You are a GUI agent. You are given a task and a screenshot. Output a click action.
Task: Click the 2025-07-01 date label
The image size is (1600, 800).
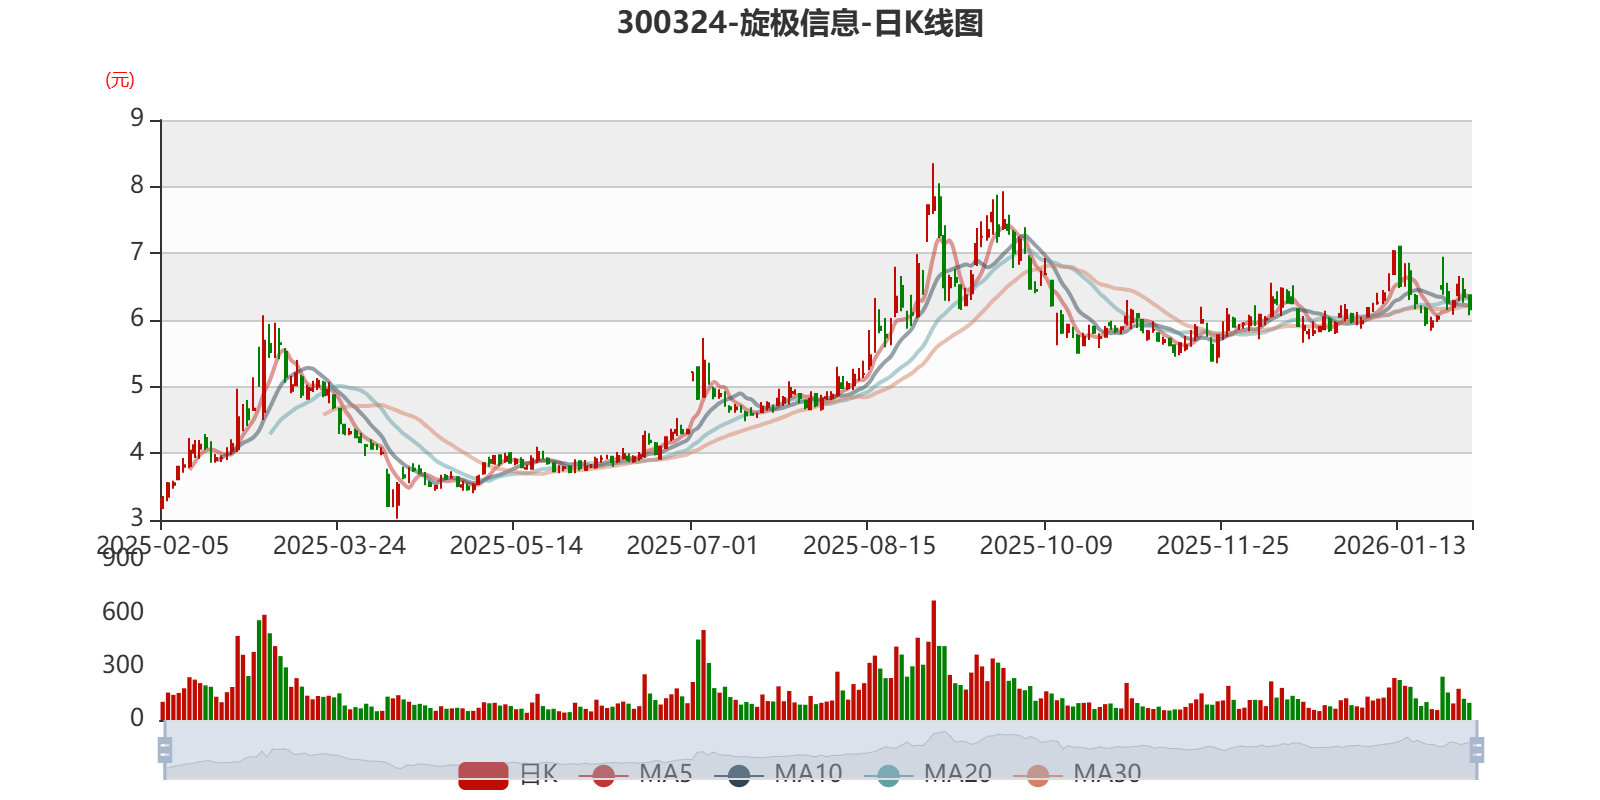tap(692, 546)
